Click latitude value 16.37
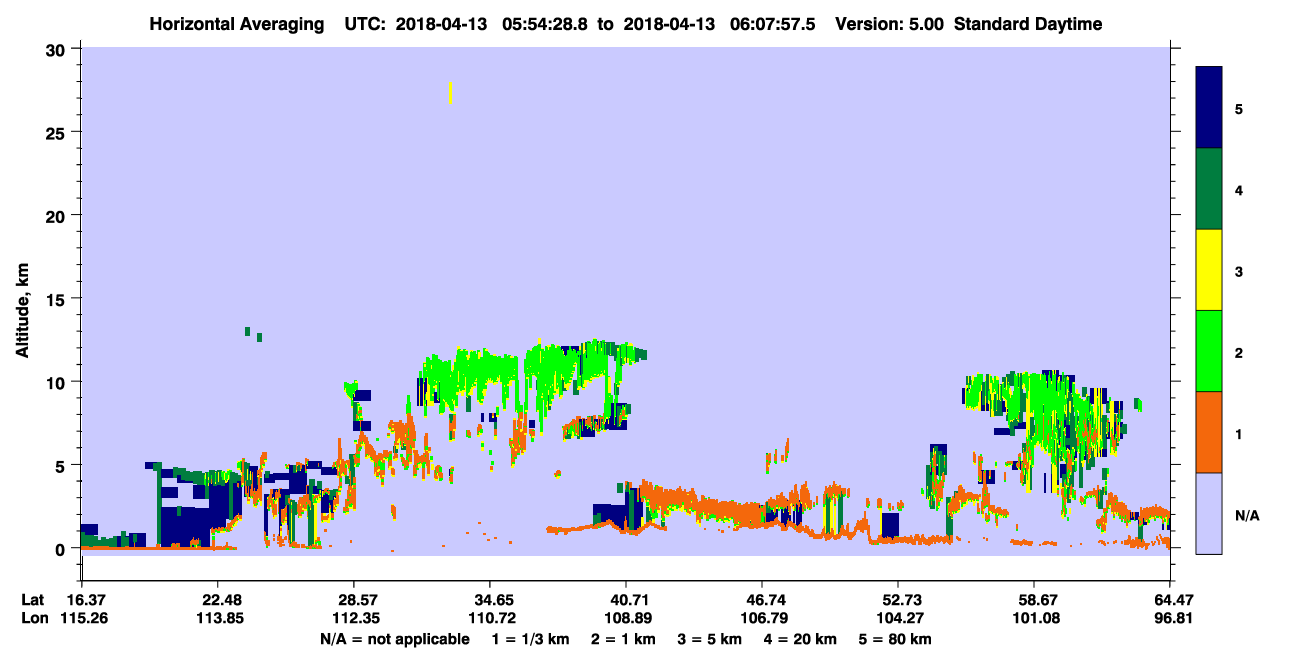Image resolution: width=1300 pixels, height=667 pixels. click(85, 600)
